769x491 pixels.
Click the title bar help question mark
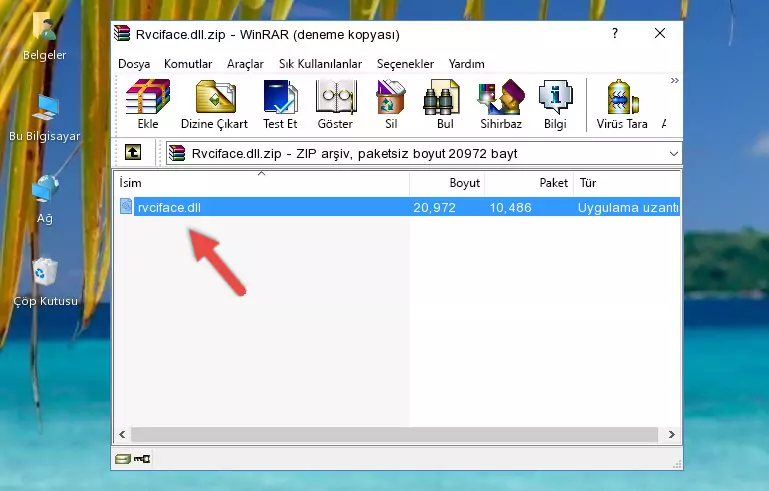[615, 33]
